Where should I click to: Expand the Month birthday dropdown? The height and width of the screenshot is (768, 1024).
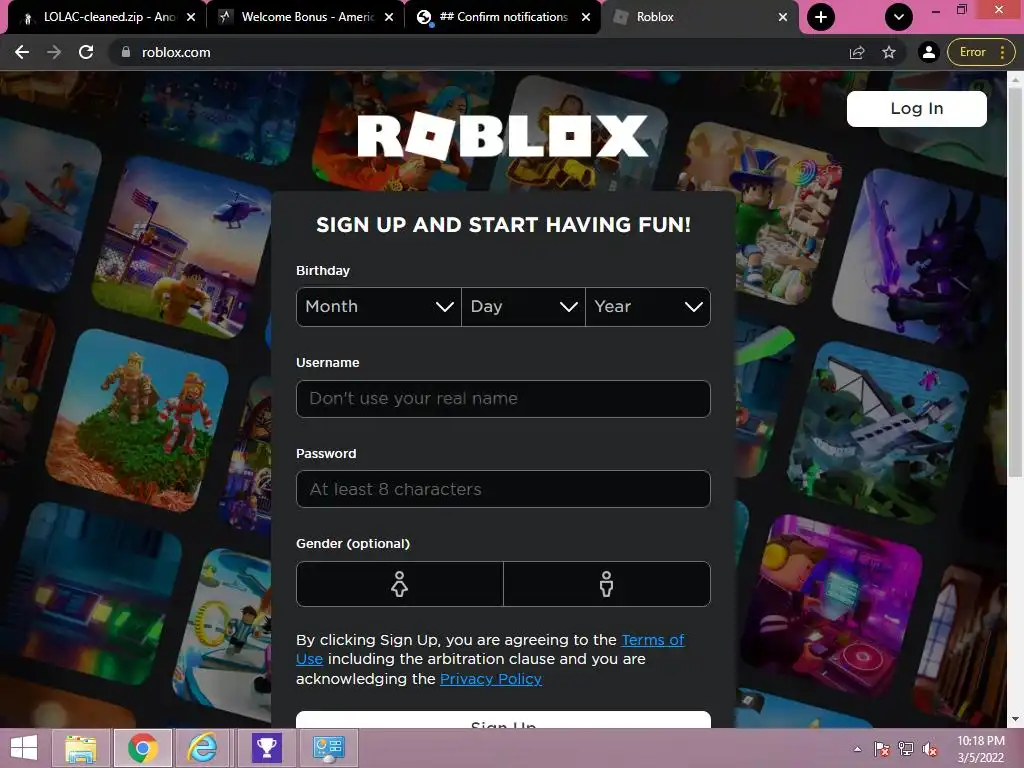tap(379, 307)
